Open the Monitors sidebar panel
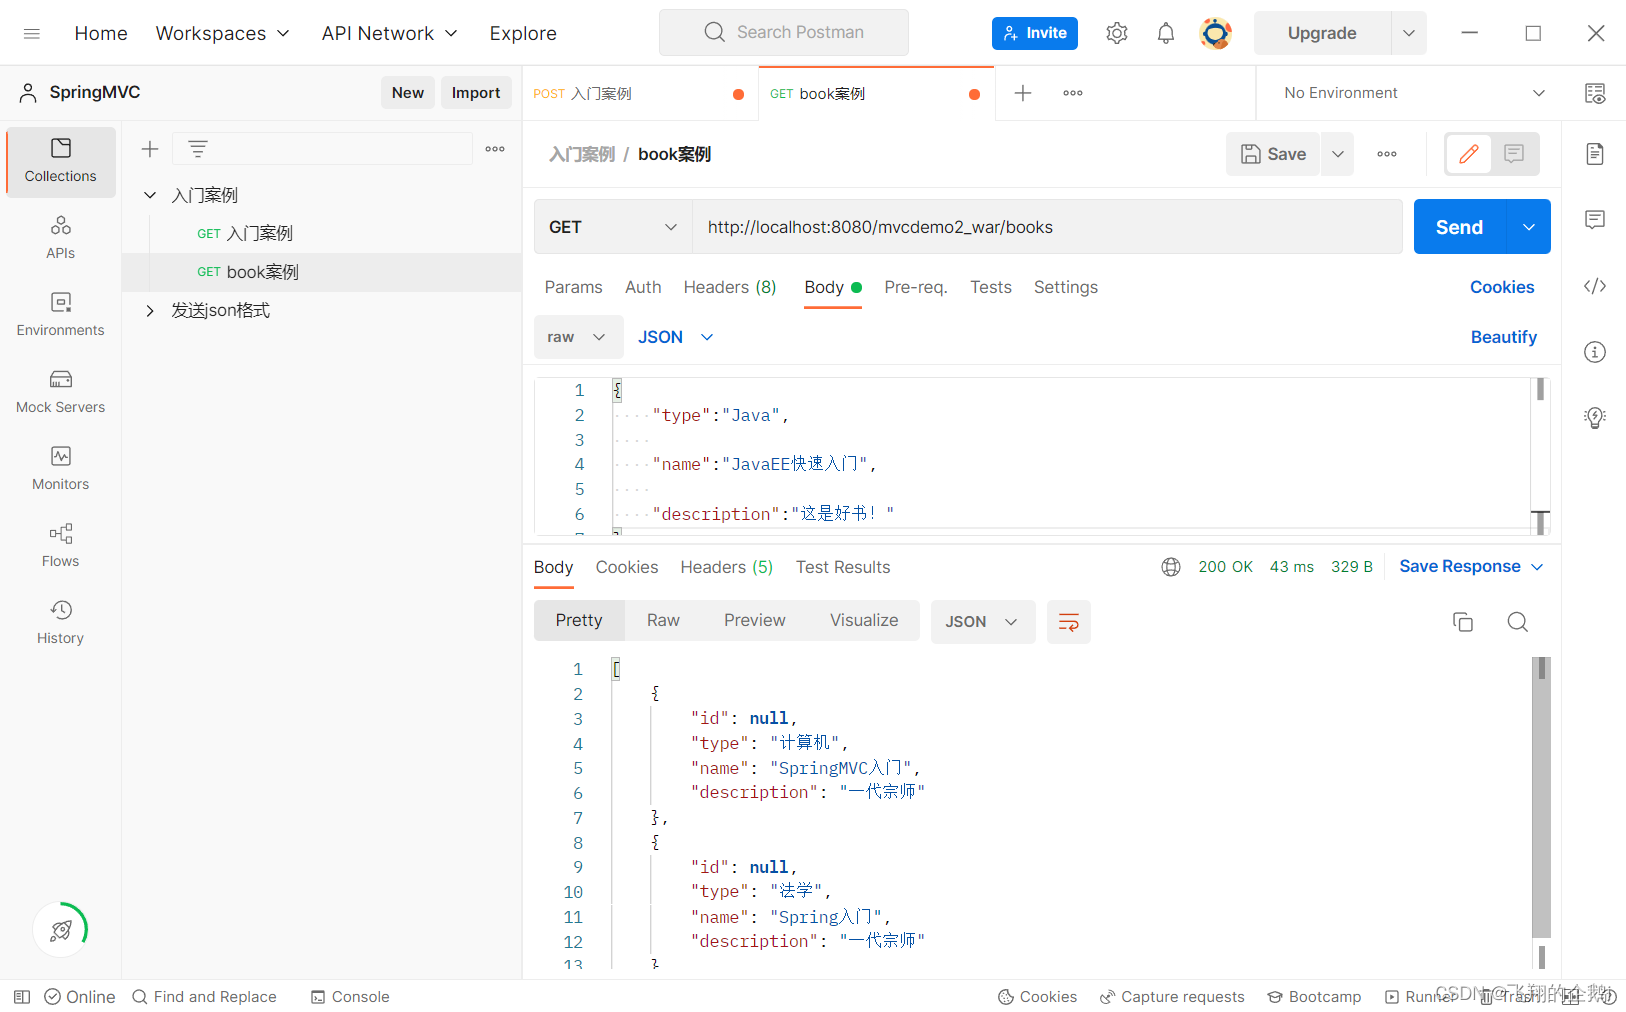The height and width of the screenshot is (1012, 1626). pyautogui.click(x=61, y=469)
